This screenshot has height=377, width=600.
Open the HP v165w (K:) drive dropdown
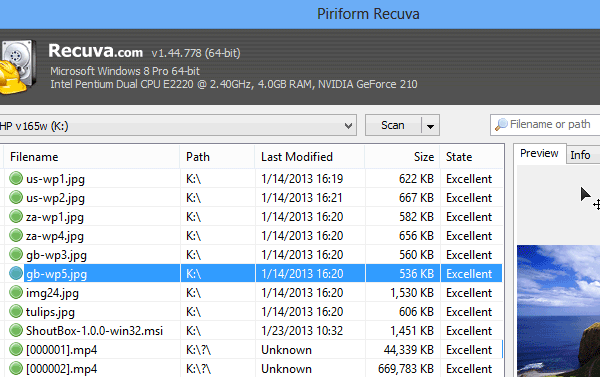178,125
